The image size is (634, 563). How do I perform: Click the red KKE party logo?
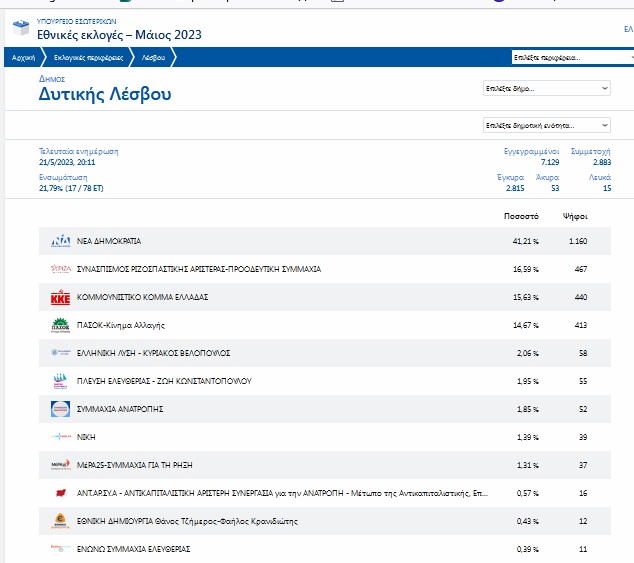pyautogui.click(x=61, y=297)
